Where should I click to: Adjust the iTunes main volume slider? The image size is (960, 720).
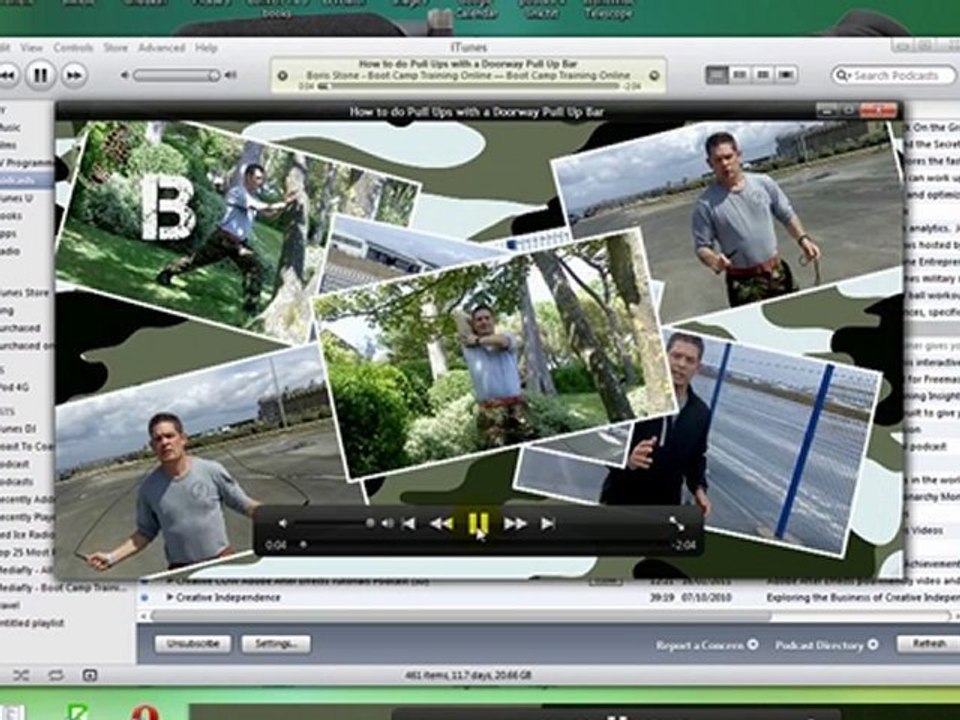[176, 75]
